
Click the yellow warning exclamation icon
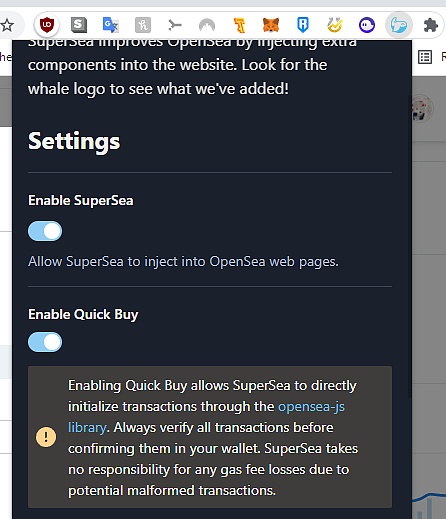[46, 437]
